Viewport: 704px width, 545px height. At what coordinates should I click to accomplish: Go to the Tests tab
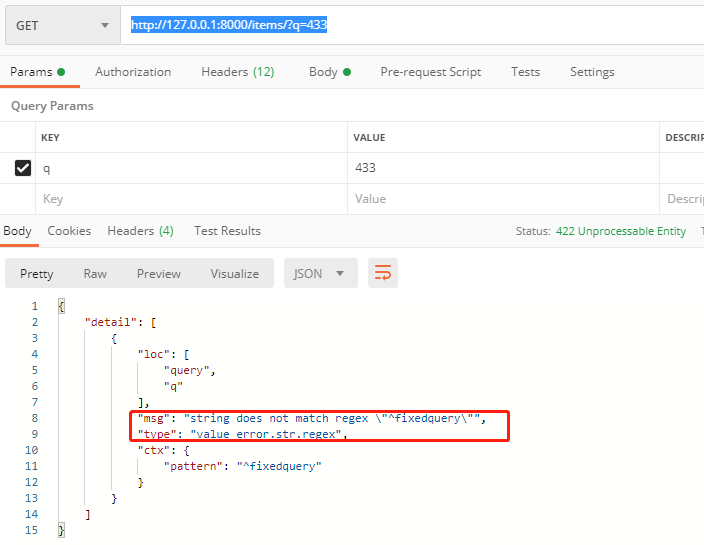pos(525,72)
